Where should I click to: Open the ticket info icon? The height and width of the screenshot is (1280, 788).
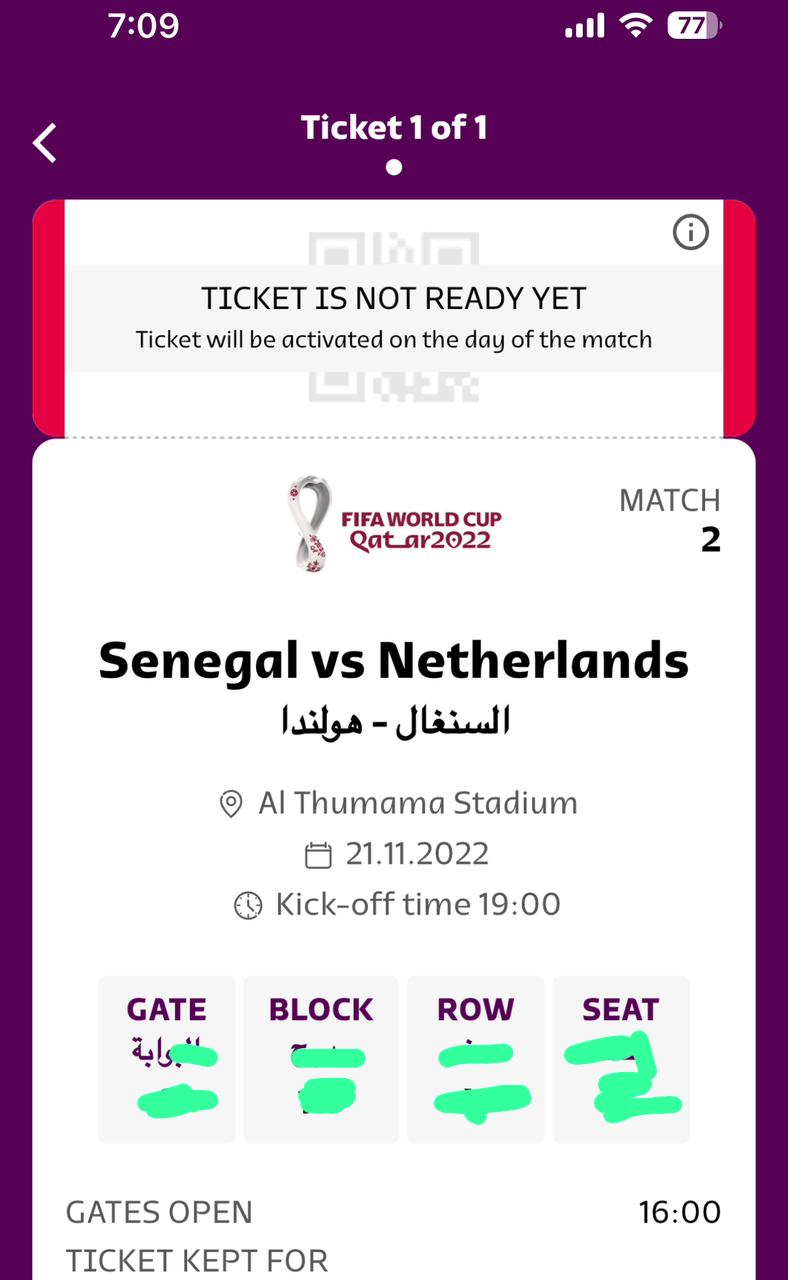point(691,233)
